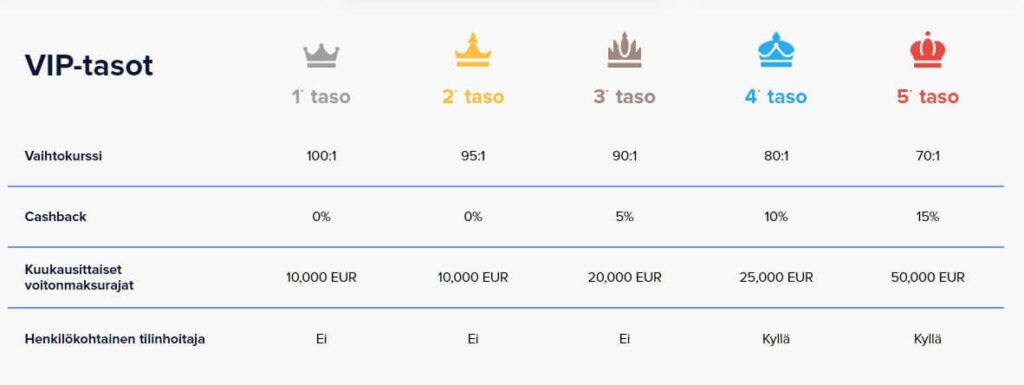This screenshot has width=1024, height=385.
Task: Click the red crown icon for level 5
Action: (928, 50)
